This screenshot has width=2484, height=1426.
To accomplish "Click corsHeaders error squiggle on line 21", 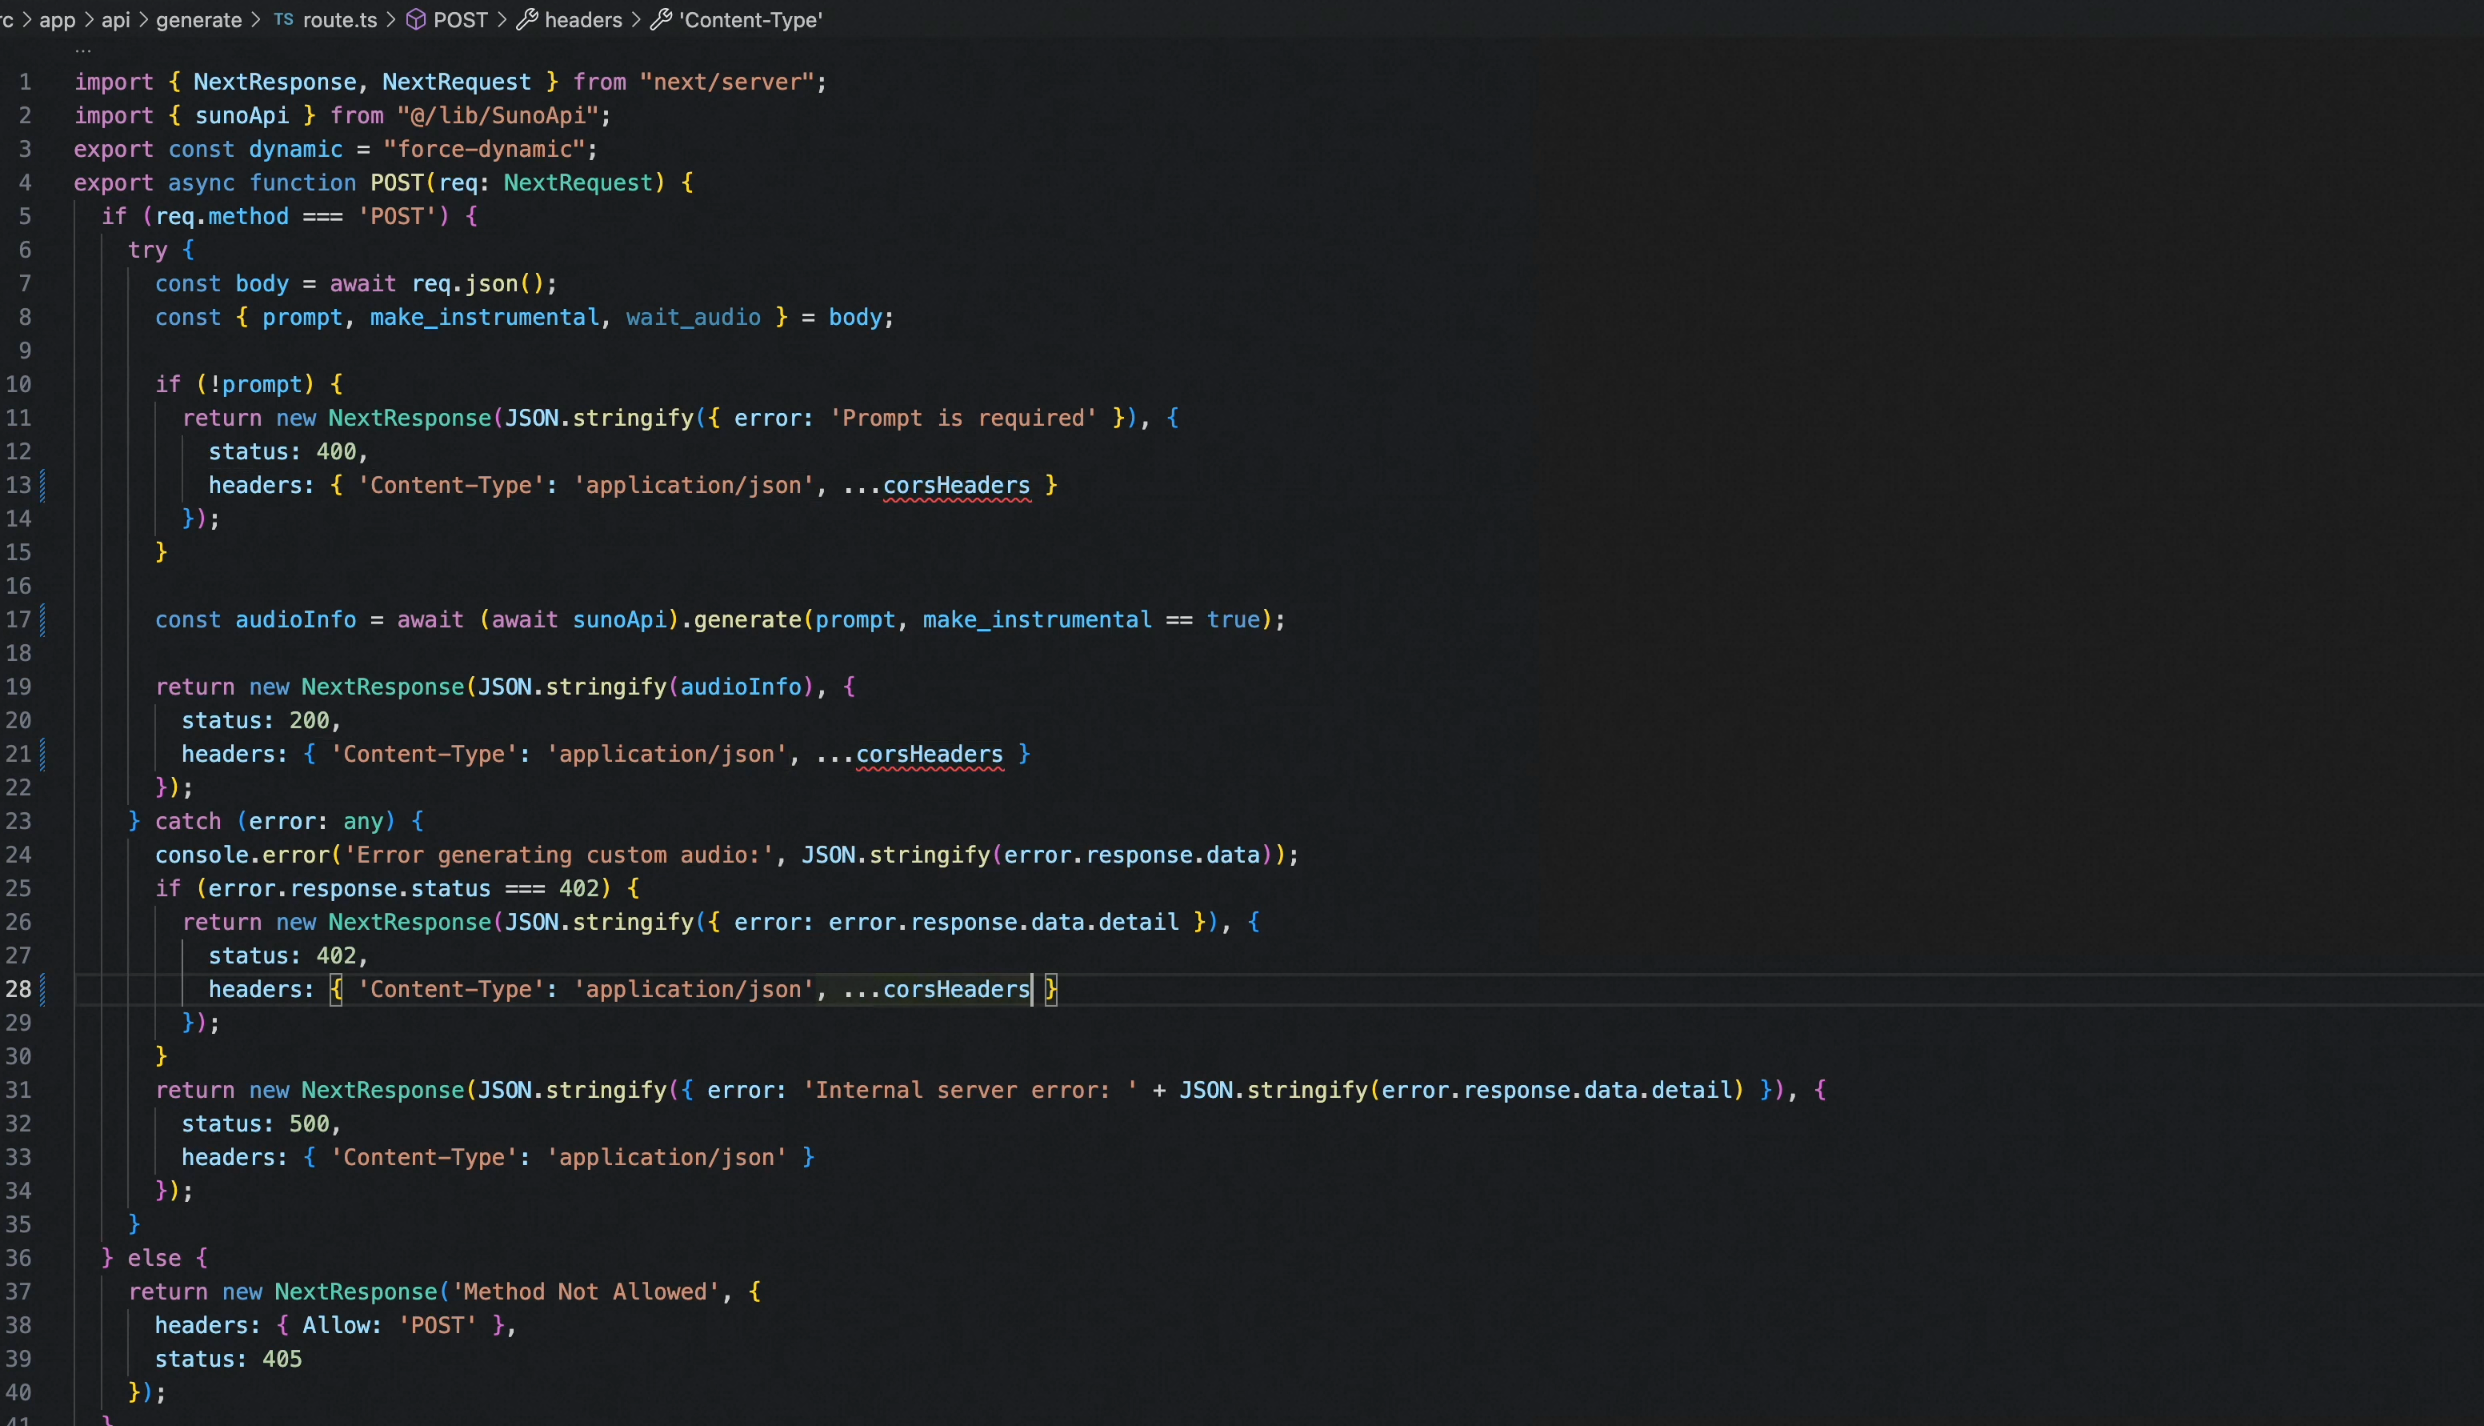I will (929, 756).
